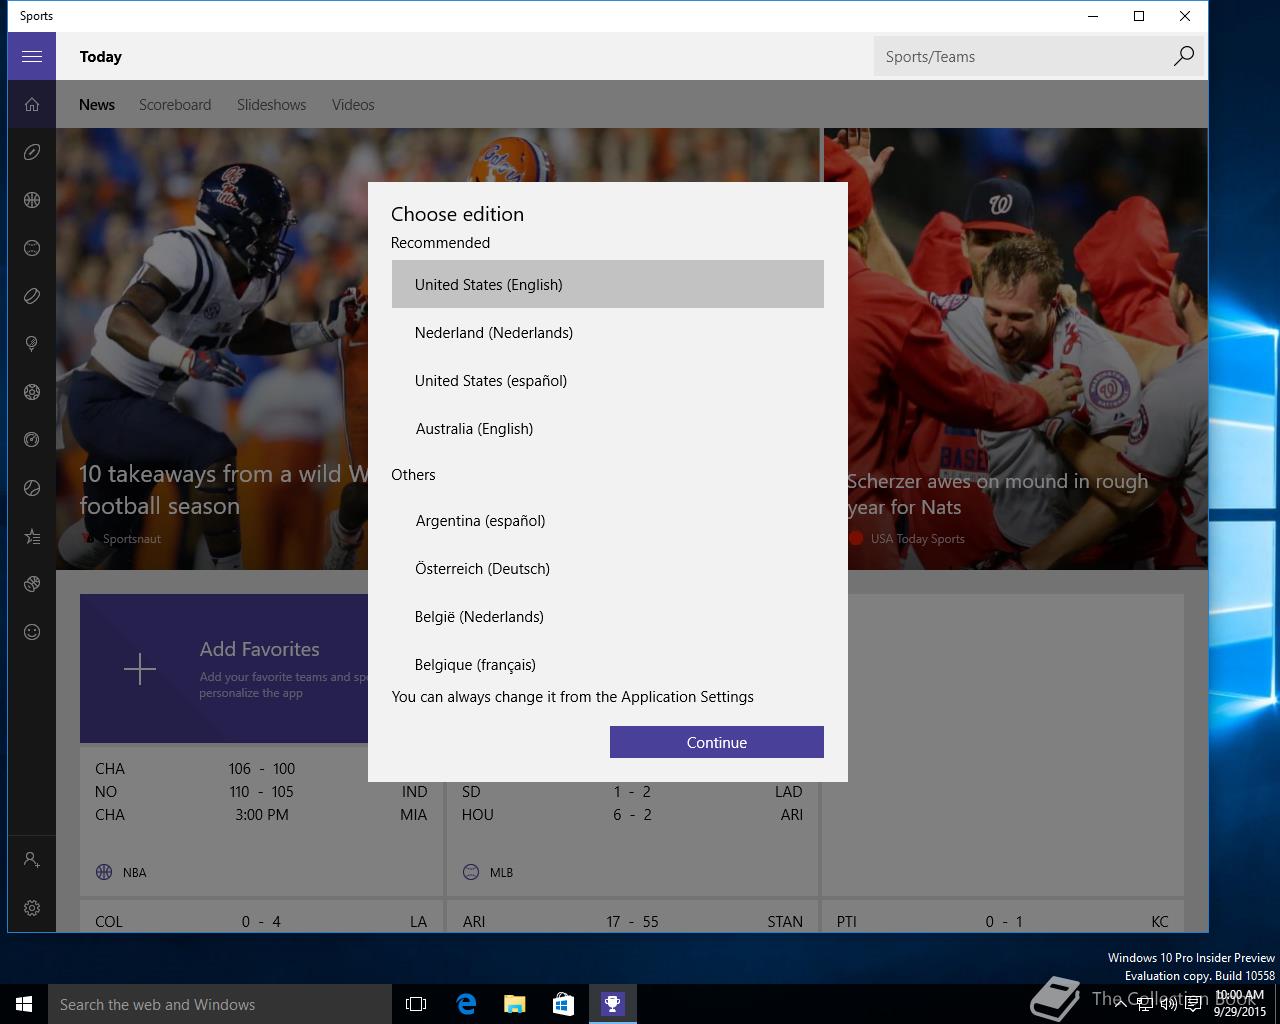The image size is (1280, 1024).
Task: Select Australia (English) edition
Action: click(608, 428)
